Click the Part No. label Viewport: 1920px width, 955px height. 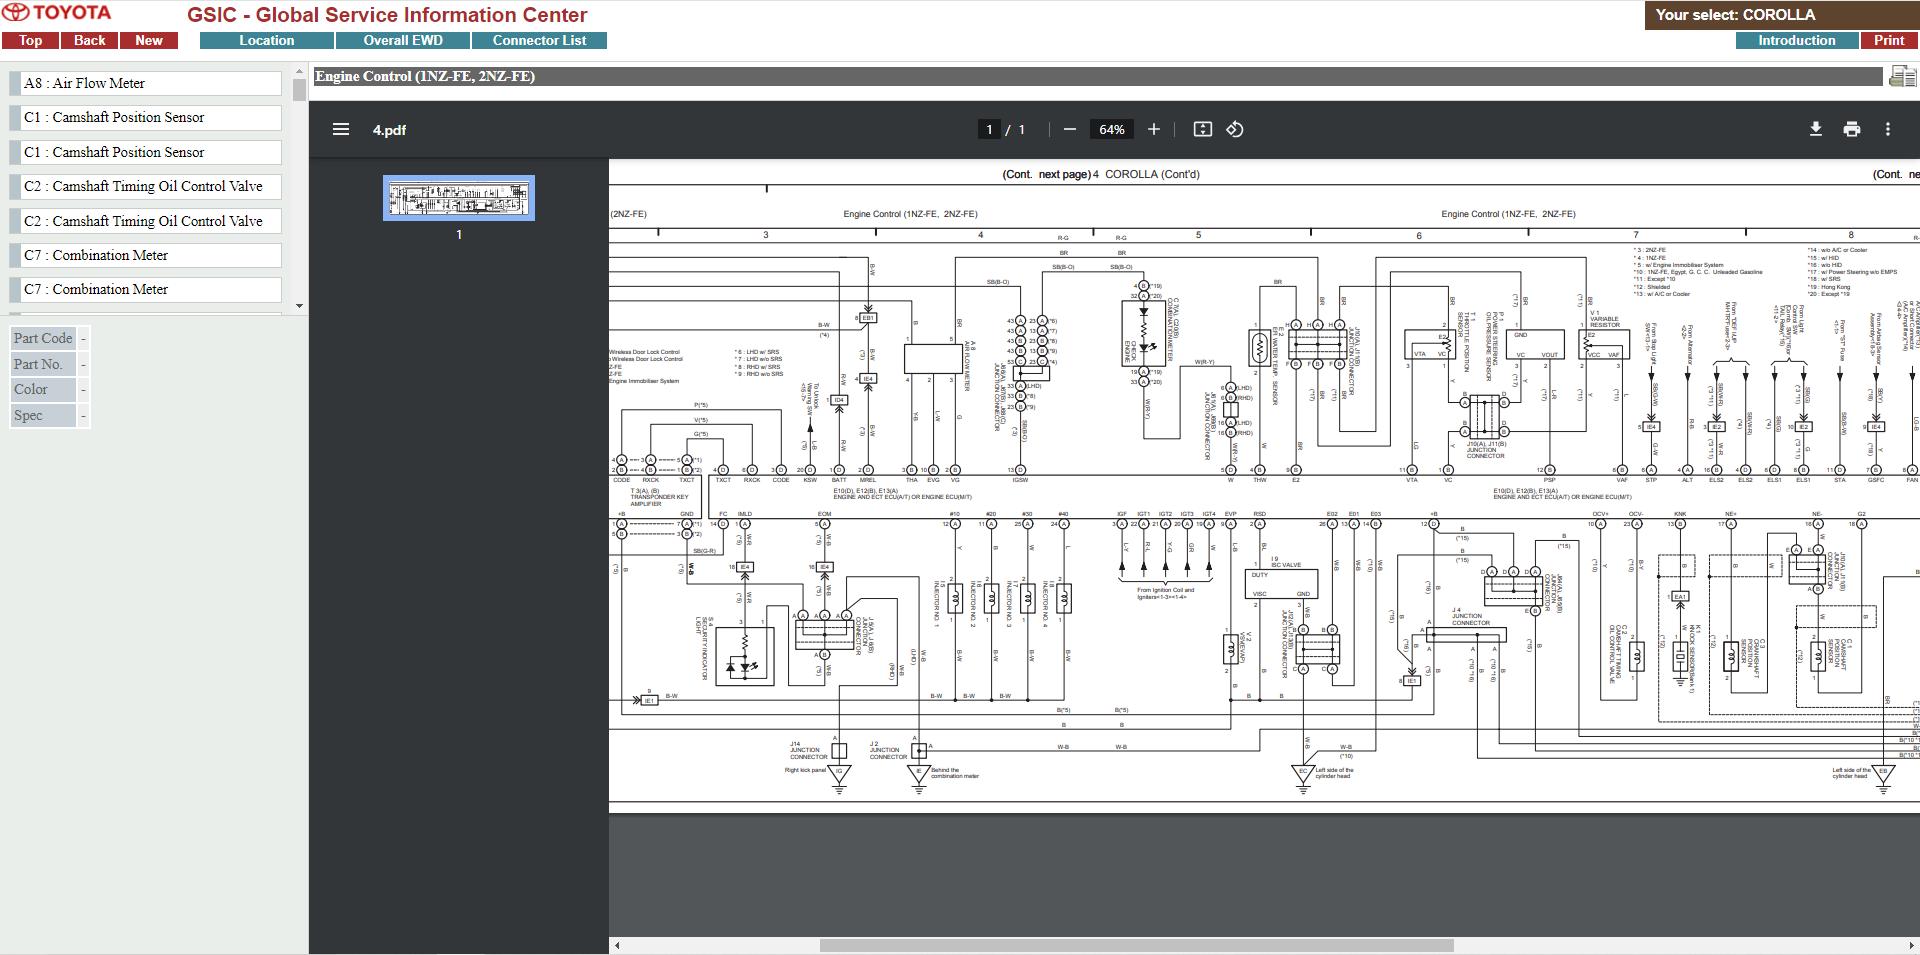tap(43, 364)
